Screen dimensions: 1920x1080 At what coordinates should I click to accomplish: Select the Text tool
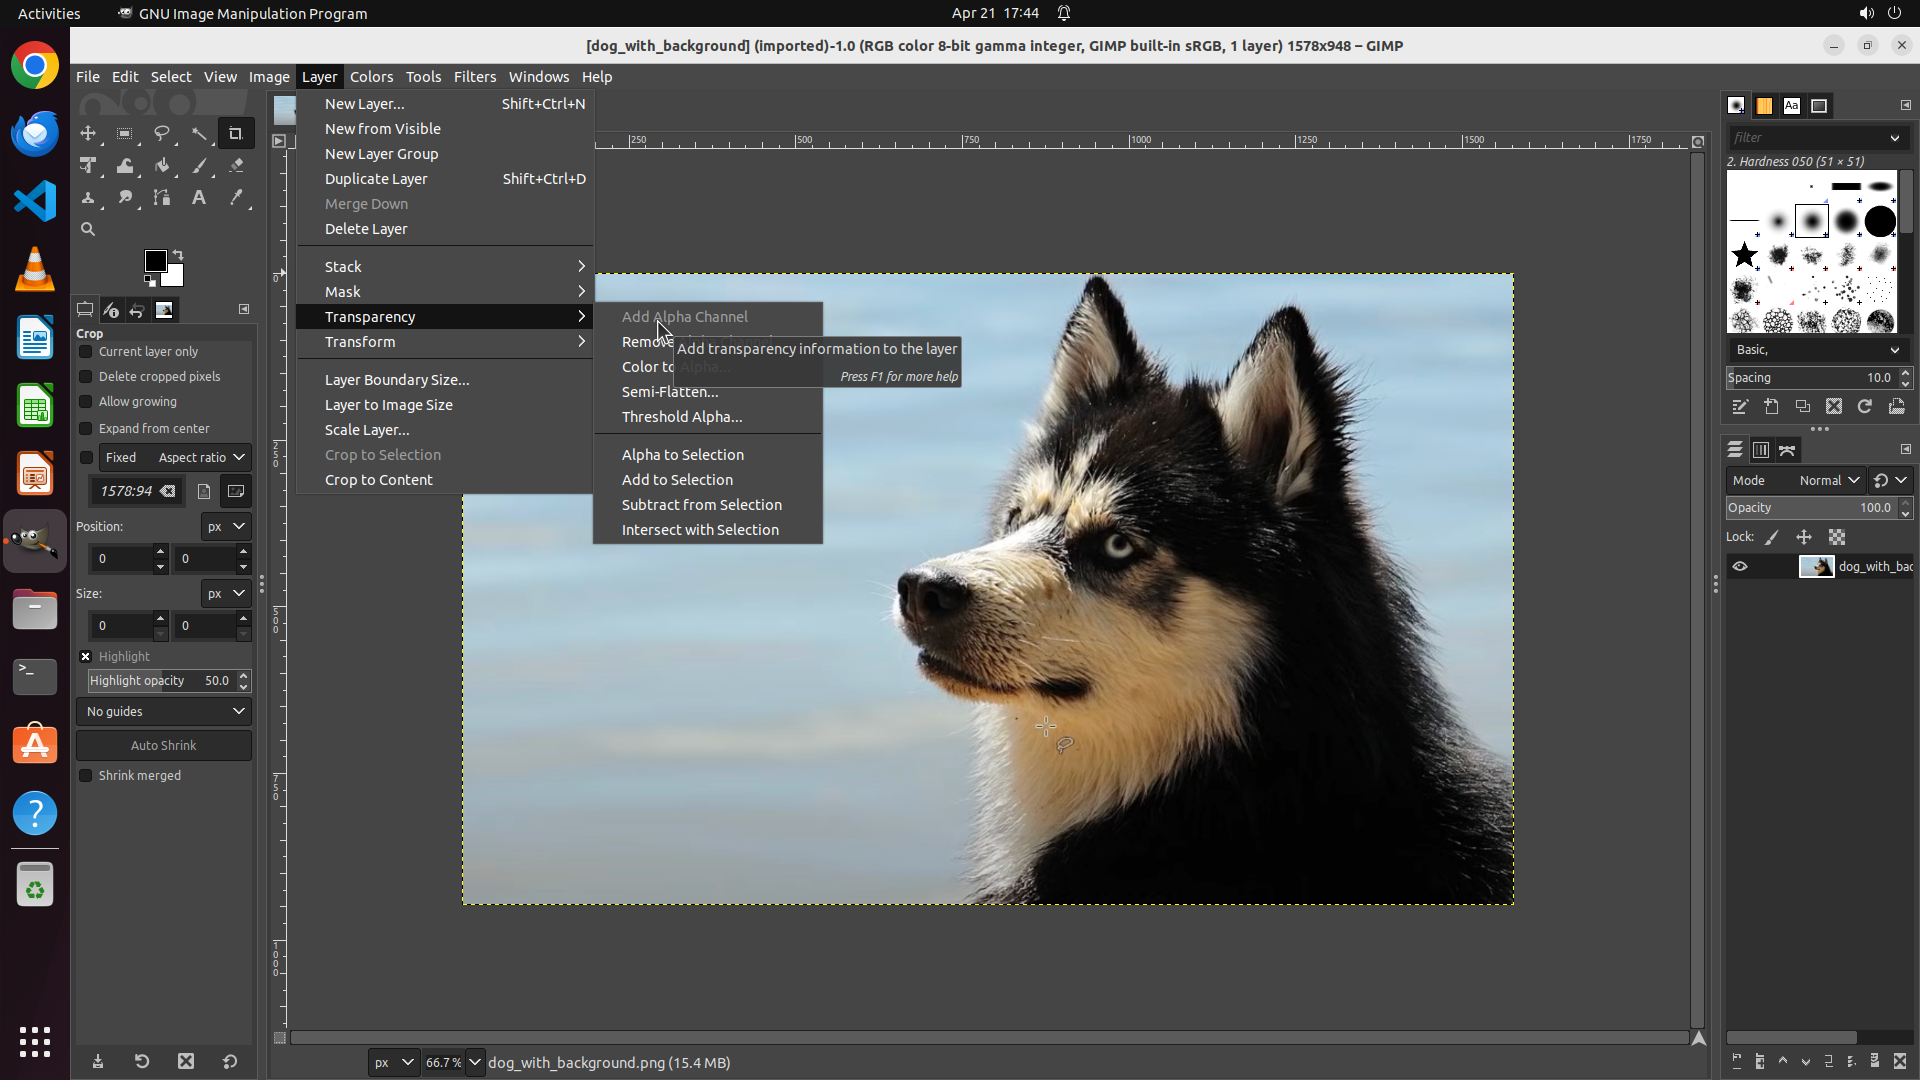pos(199,198)
